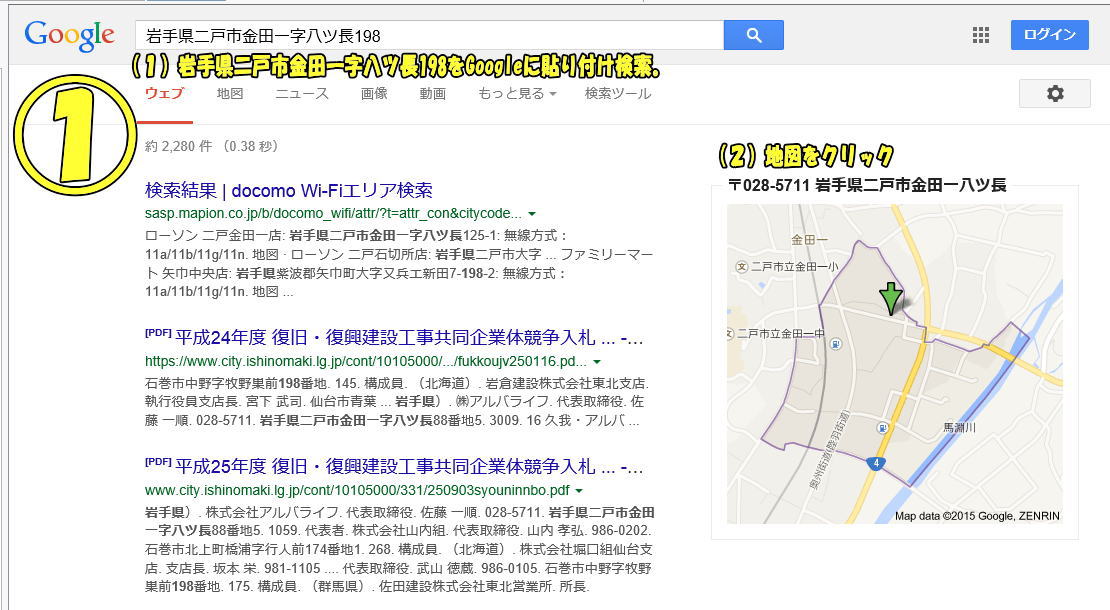Switch to the 画像 tab
The image size is (1110, 610).
[x=374, y=93]
